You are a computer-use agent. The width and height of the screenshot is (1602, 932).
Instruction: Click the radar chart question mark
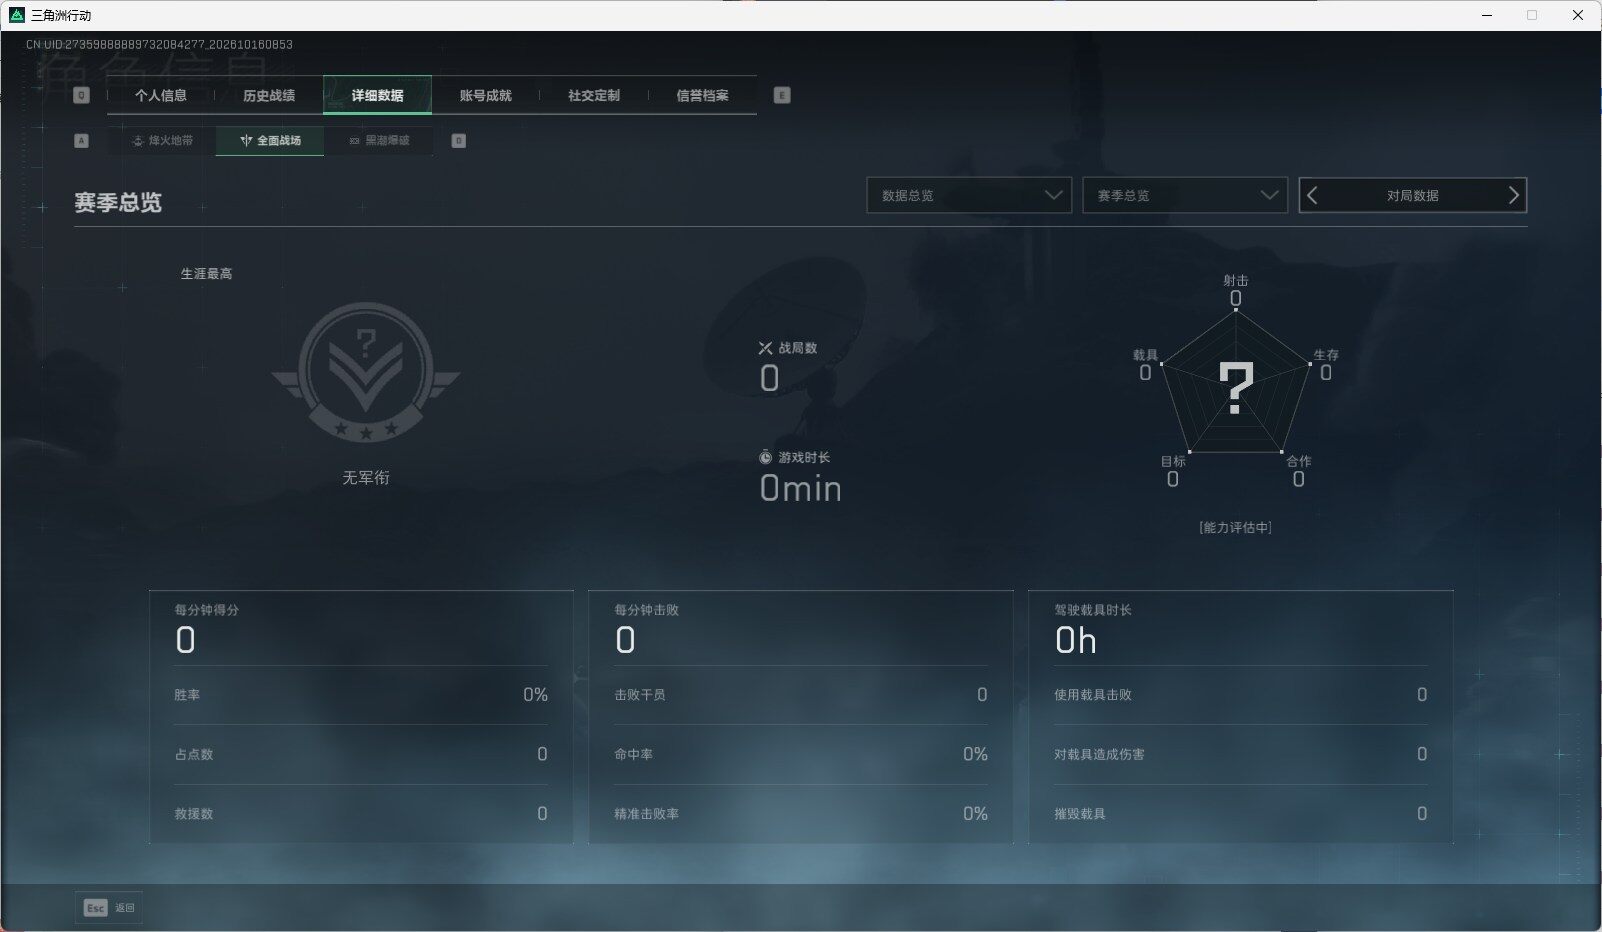pos(1236,389)
